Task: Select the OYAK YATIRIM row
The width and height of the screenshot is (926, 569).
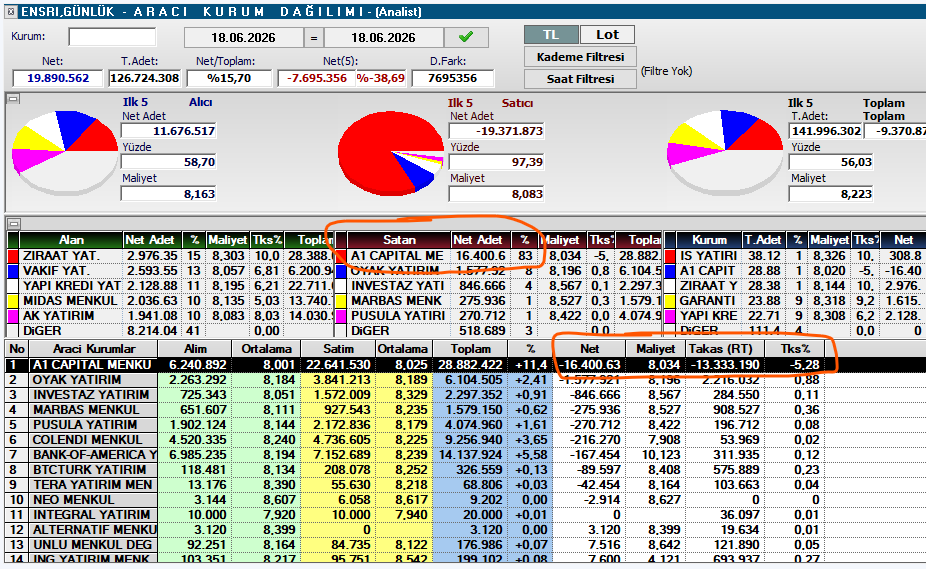Action: (x=413, y=380)
